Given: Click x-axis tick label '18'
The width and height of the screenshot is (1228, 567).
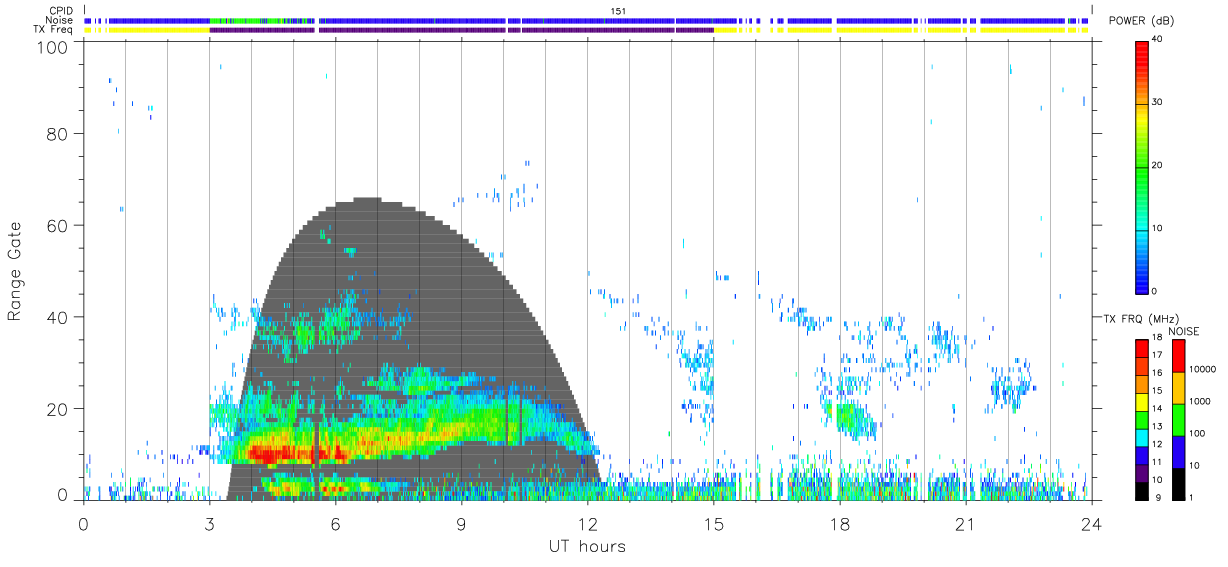Looking at the screenshot, I should [840, 525].
